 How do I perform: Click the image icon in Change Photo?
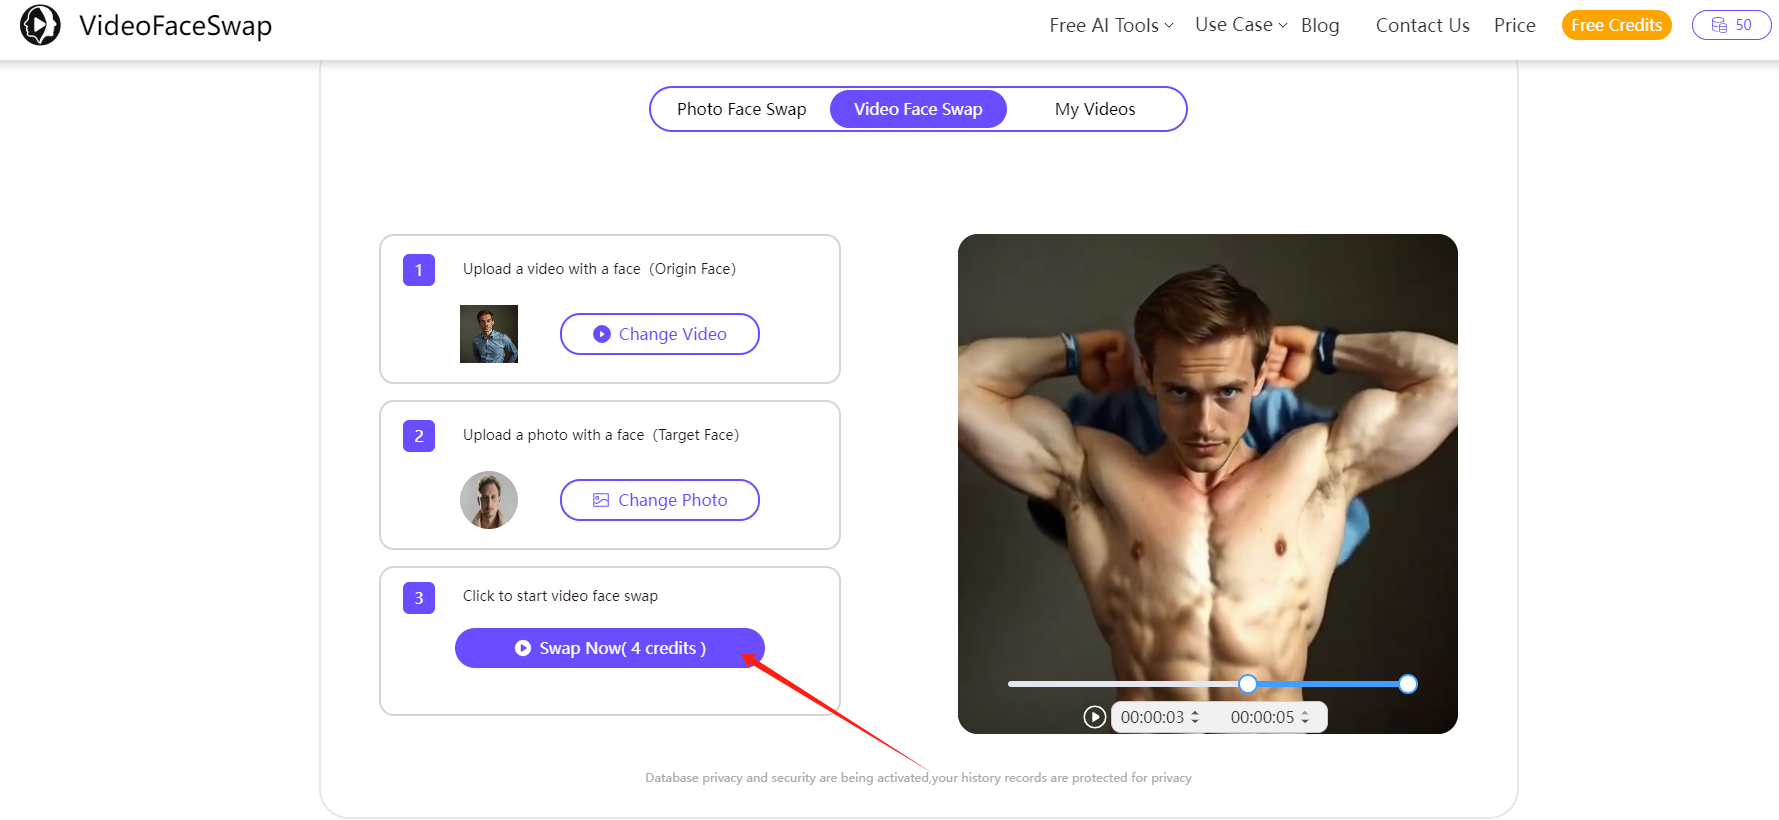click(601, 500)
